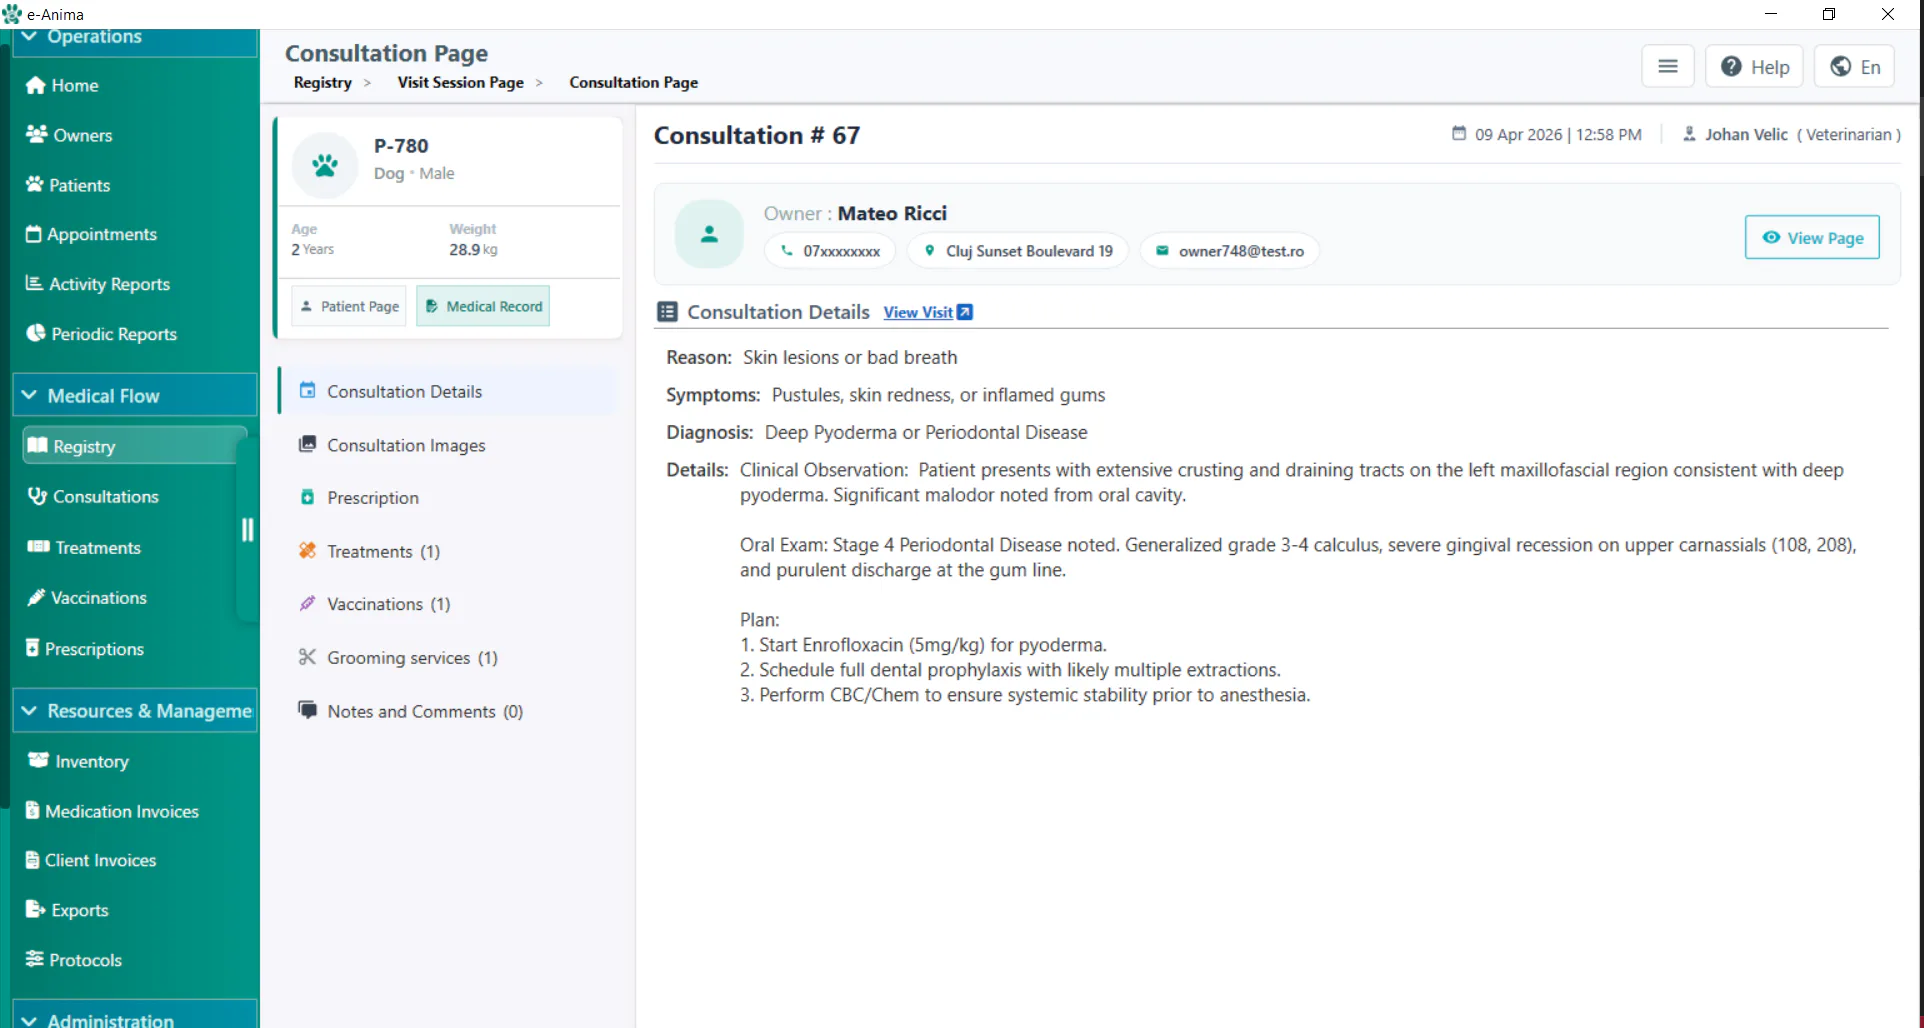This screenshot has width=1924, height=1028.
Task: Open the Treatments (1) tab
Action: click(x=449, y=551)
